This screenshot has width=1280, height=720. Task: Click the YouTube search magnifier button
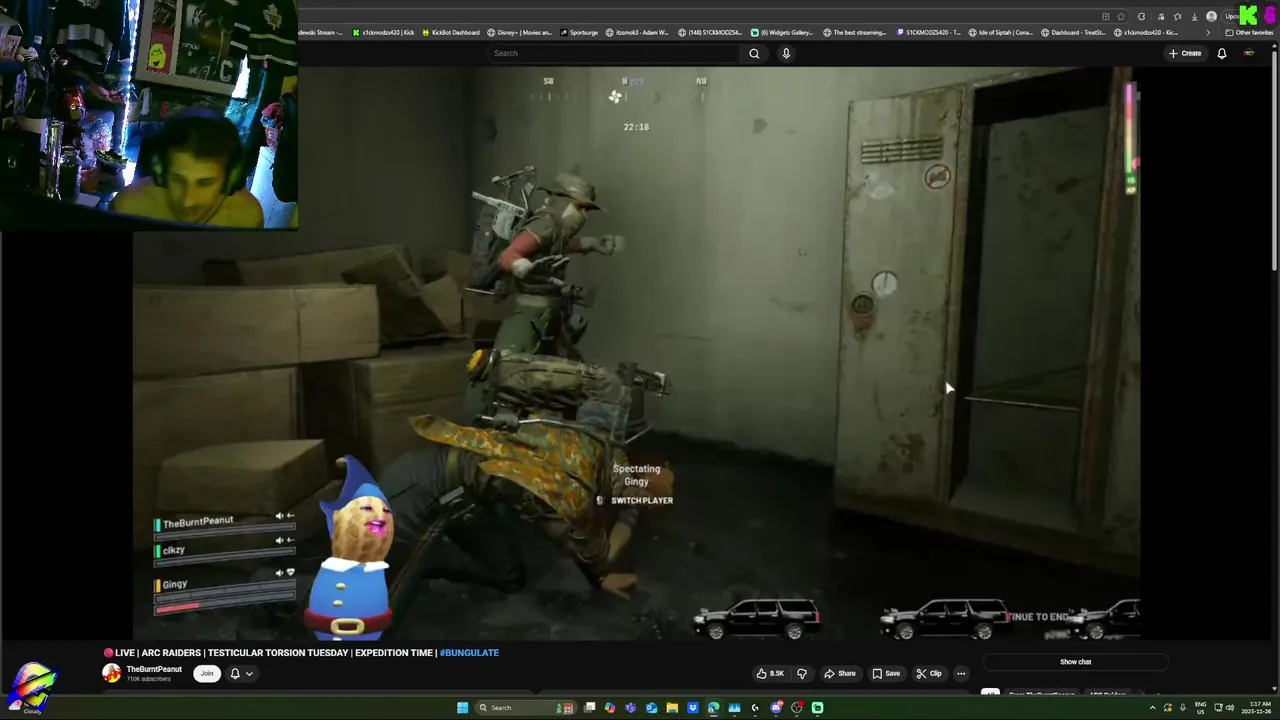754,53
